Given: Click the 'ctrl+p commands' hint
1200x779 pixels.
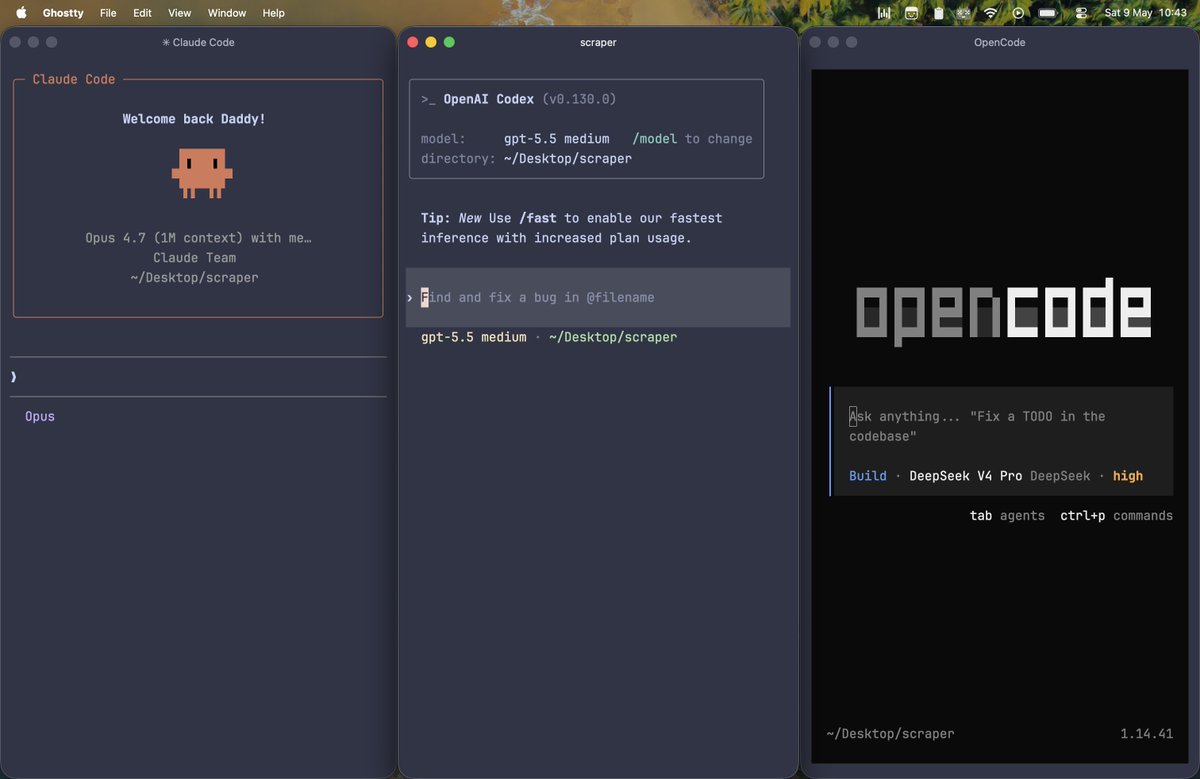Looking at the screenshot, I should click(x=1117, y=516).
